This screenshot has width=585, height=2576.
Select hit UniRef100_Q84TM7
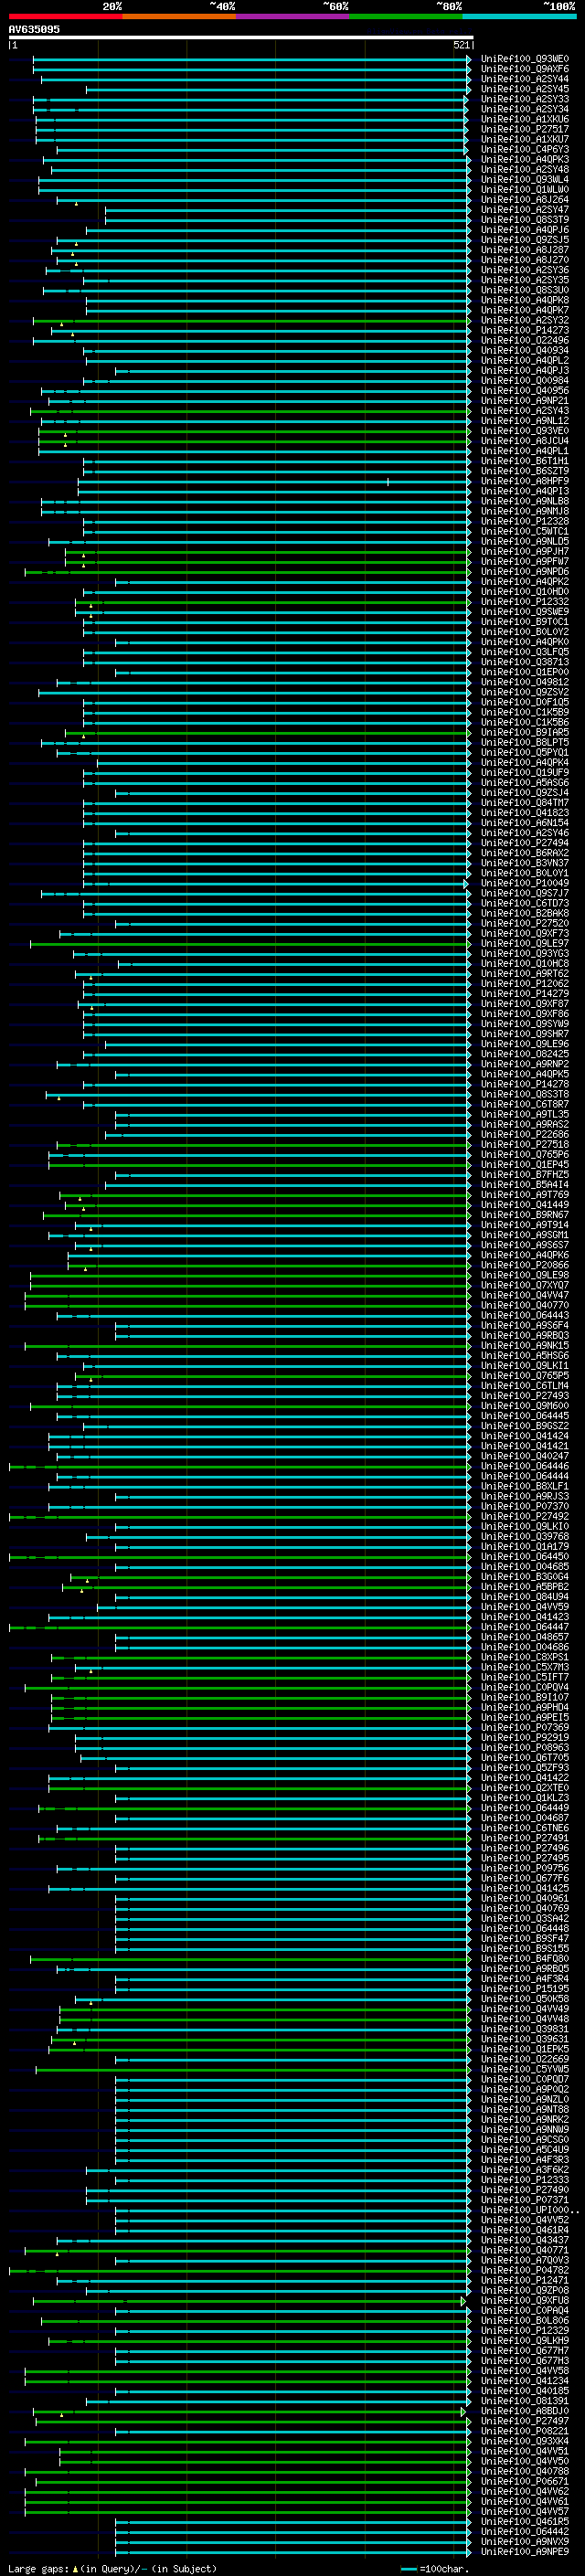pos(525,803)
